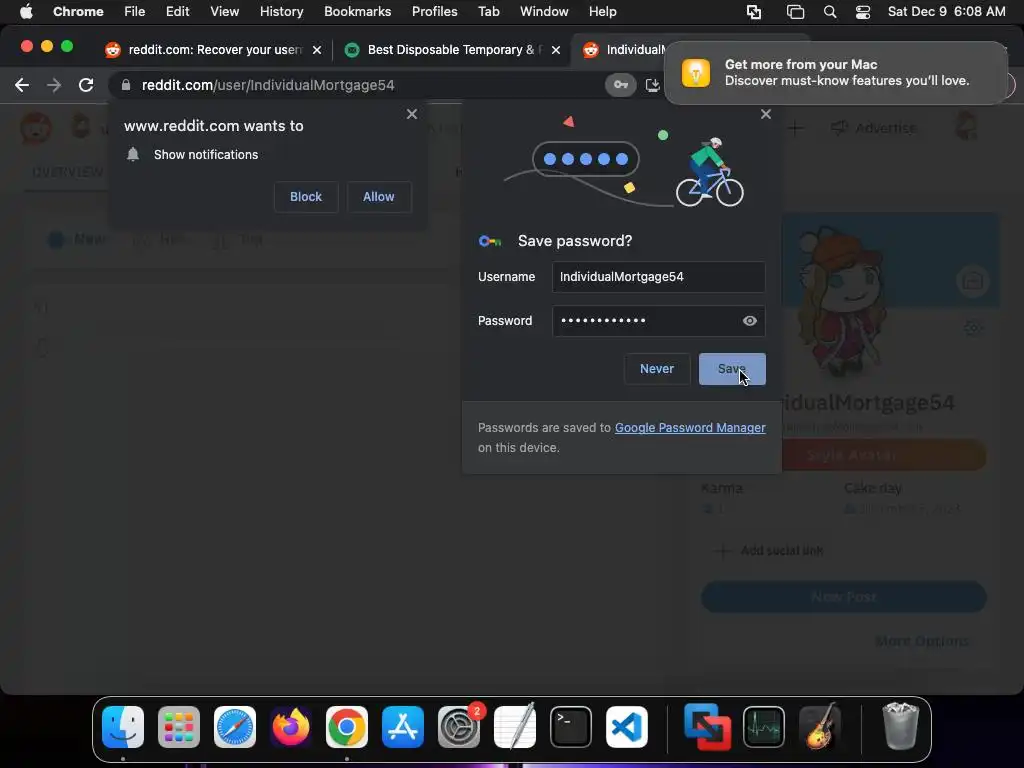Click the install app icon in address bar
The height and width of the screenshot is (768, 1024).
point(652,85)
